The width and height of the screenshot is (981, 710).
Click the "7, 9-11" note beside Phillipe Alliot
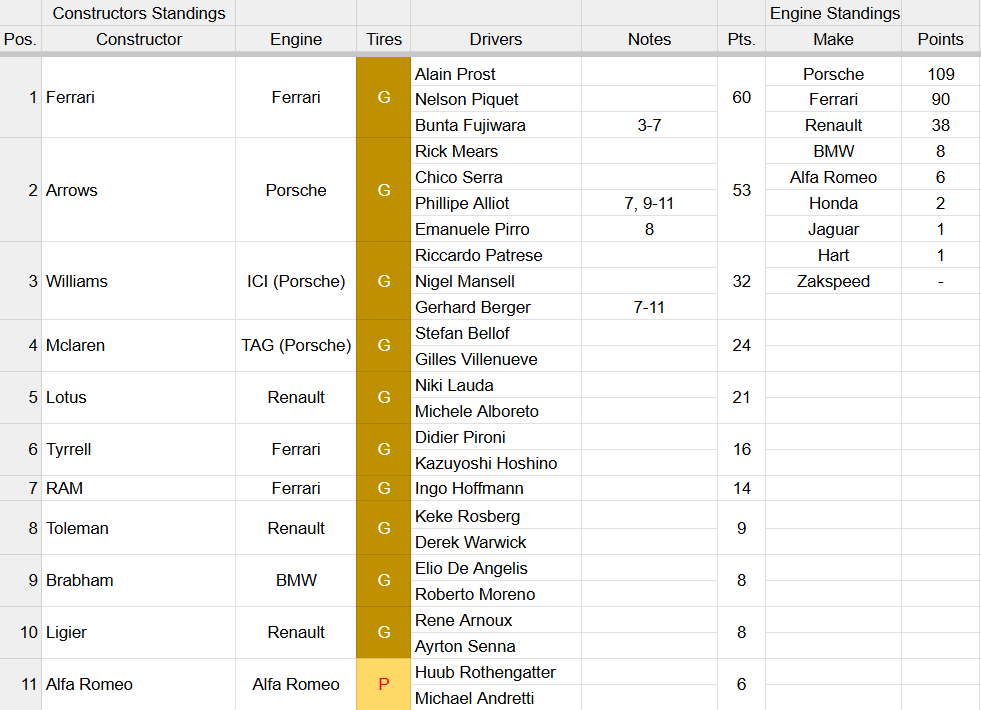pos(649,203)
